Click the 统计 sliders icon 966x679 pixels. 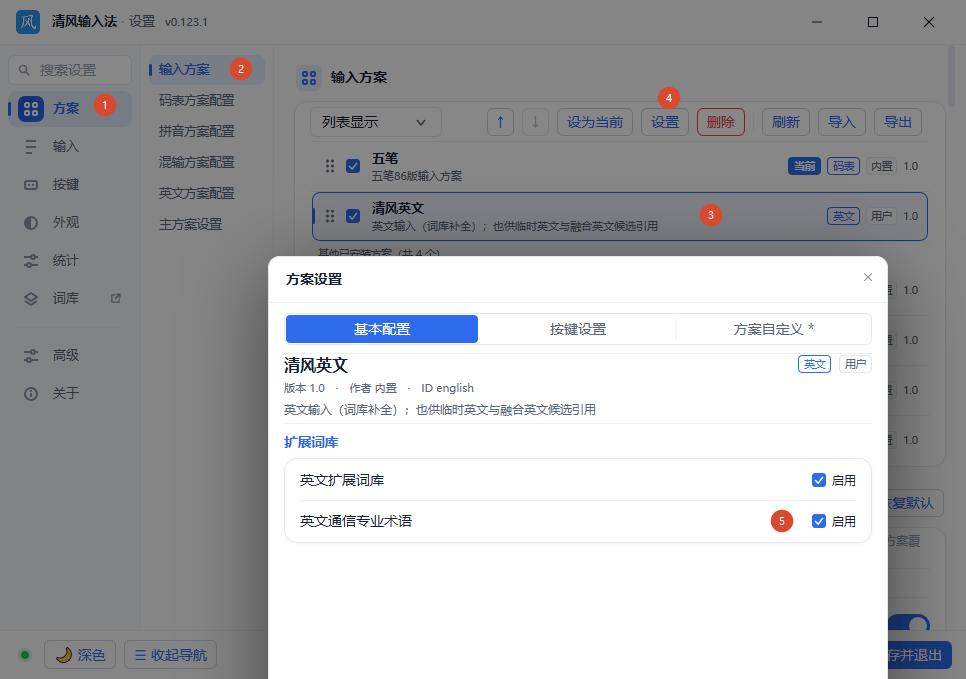click(31, 261)
